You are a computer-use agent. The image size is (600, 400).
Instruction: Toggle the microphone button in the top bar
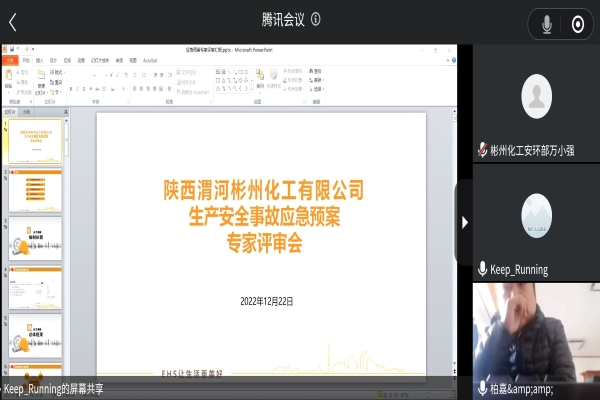[x=547, y=24]
